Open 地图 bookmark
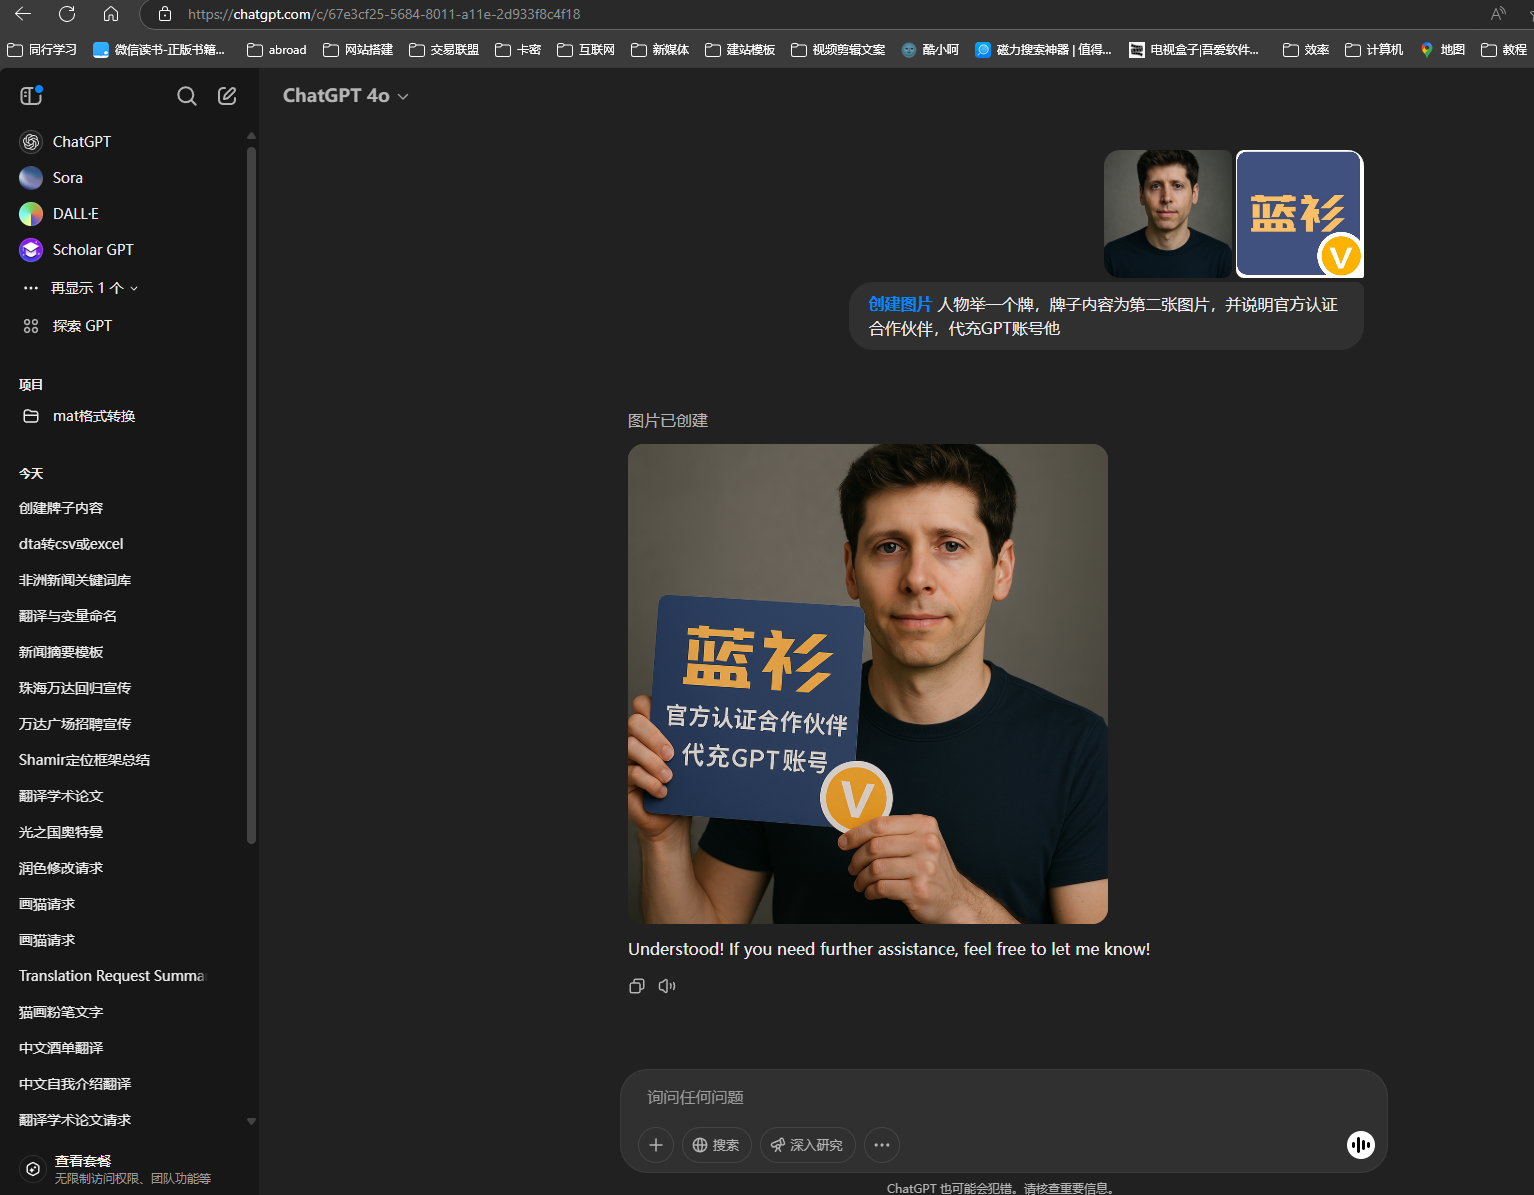The height and width of the screenshot is (1195, 1534). (1443, 50)
